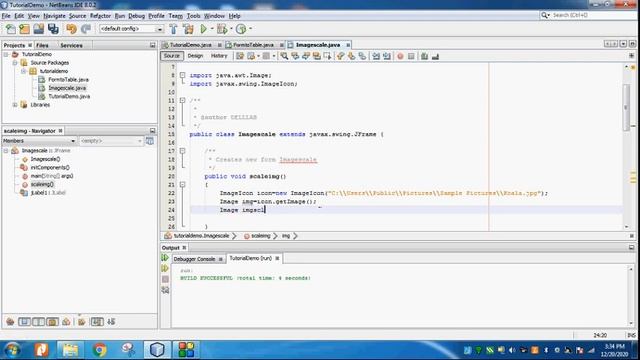The height and width of the screenshot is (360, 640).
Task: Click the Re-run green arrows in Output
Action: point(165,258)
